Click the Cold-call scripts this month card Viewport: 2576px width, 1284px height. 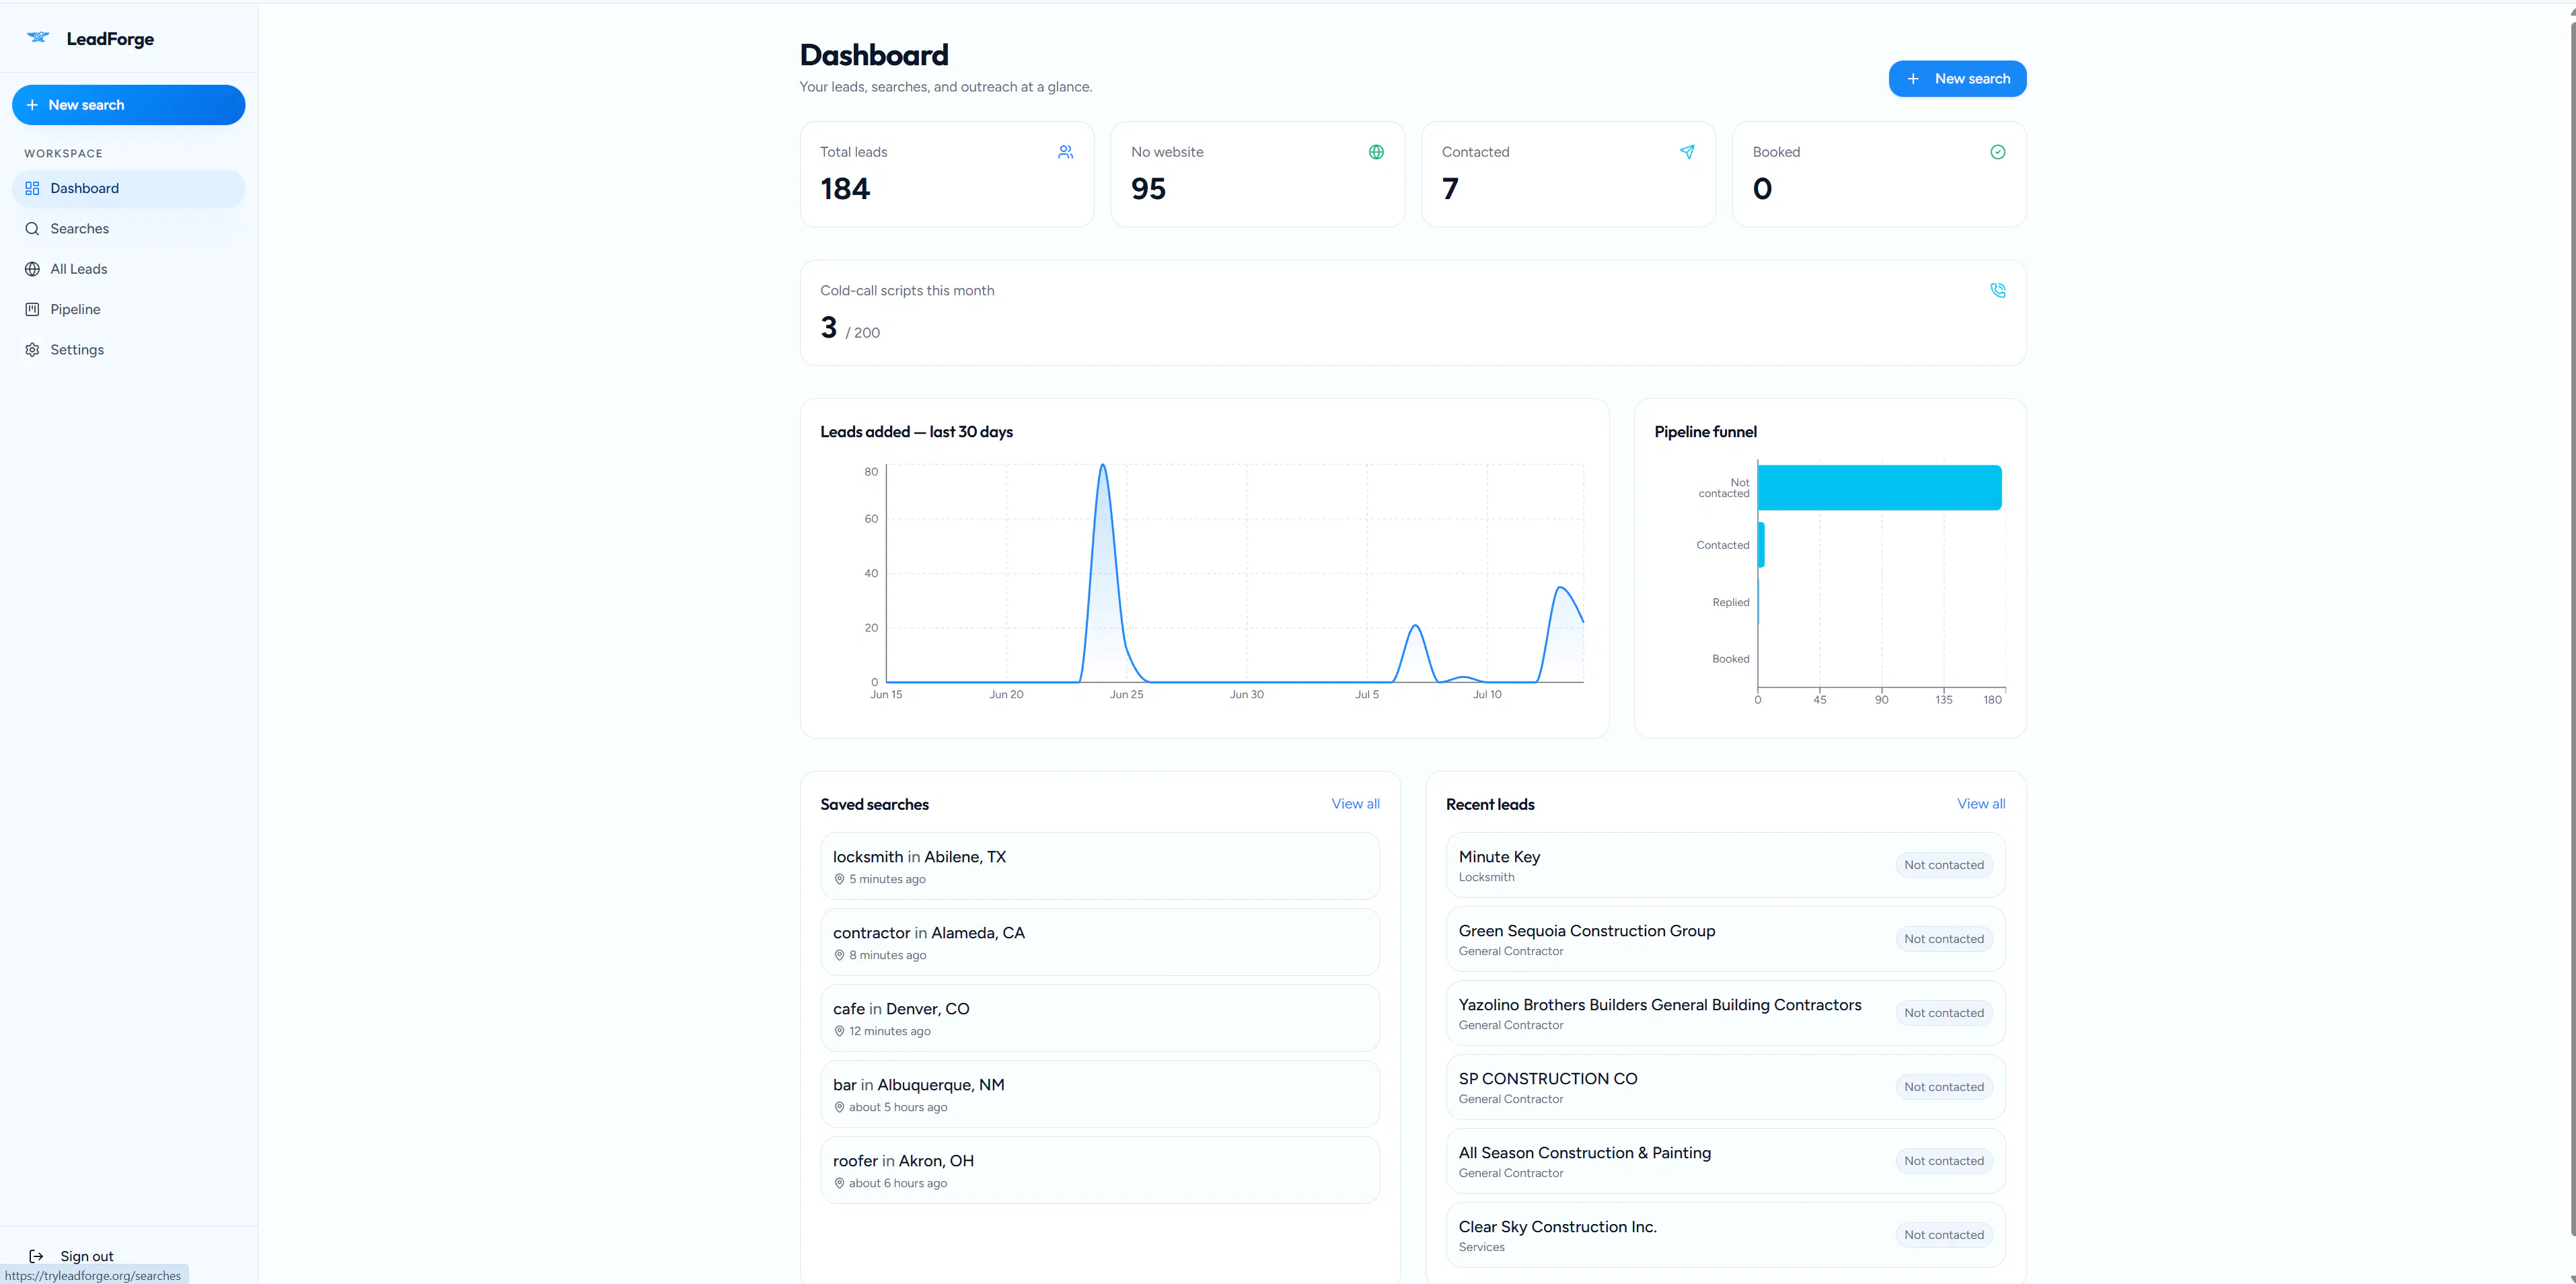tap(1413, 313)
